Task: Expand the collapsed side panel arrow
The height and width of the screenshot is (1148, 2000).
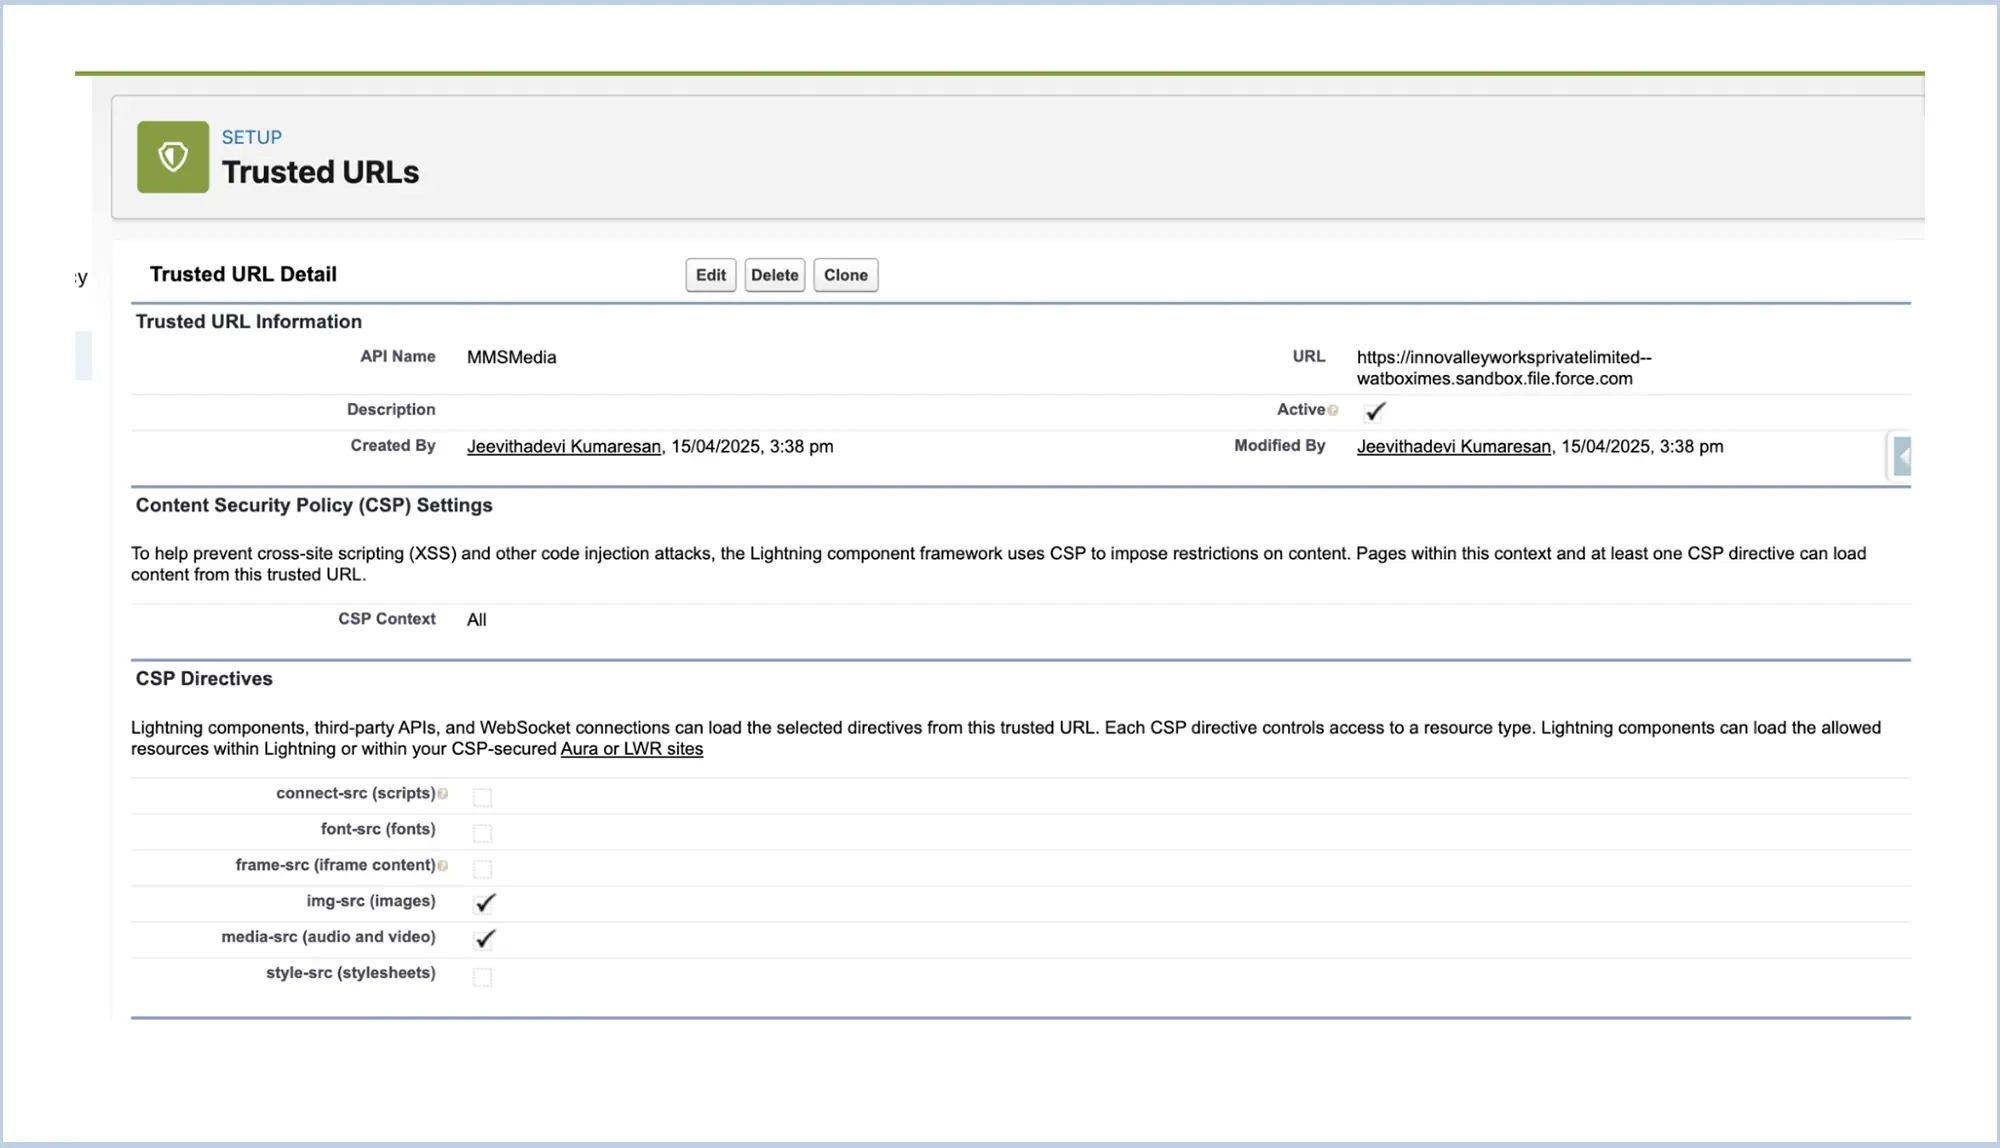Action: [x=1902, y=457]
